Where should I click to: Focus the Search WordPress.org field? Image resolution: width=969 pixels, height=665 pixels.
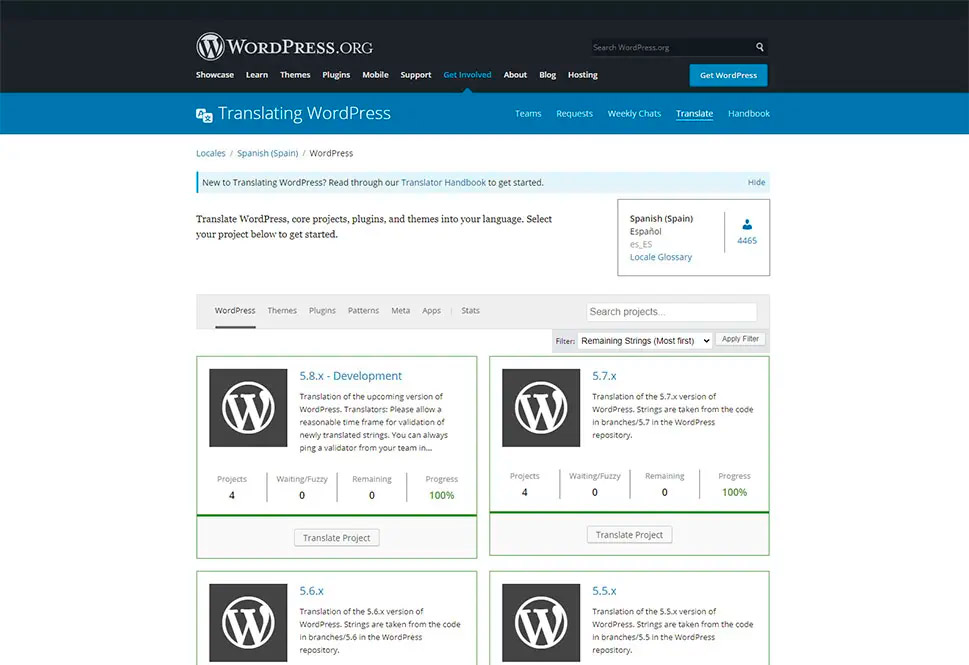670,47
